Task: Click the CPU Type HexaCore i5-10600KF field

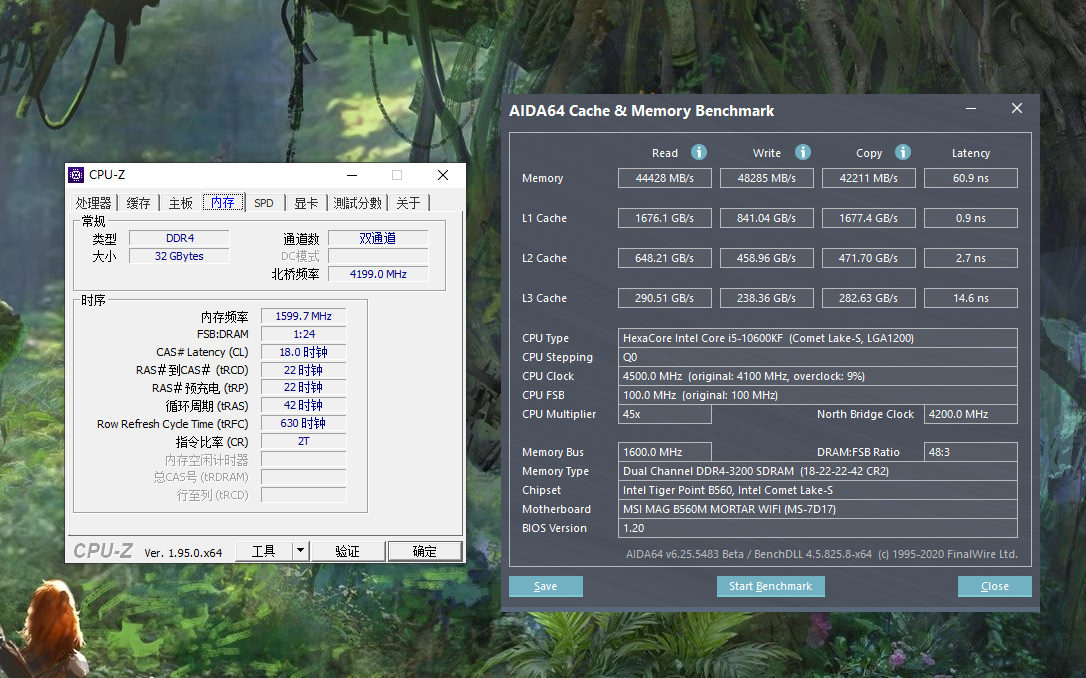Action: tap(818, 338)
